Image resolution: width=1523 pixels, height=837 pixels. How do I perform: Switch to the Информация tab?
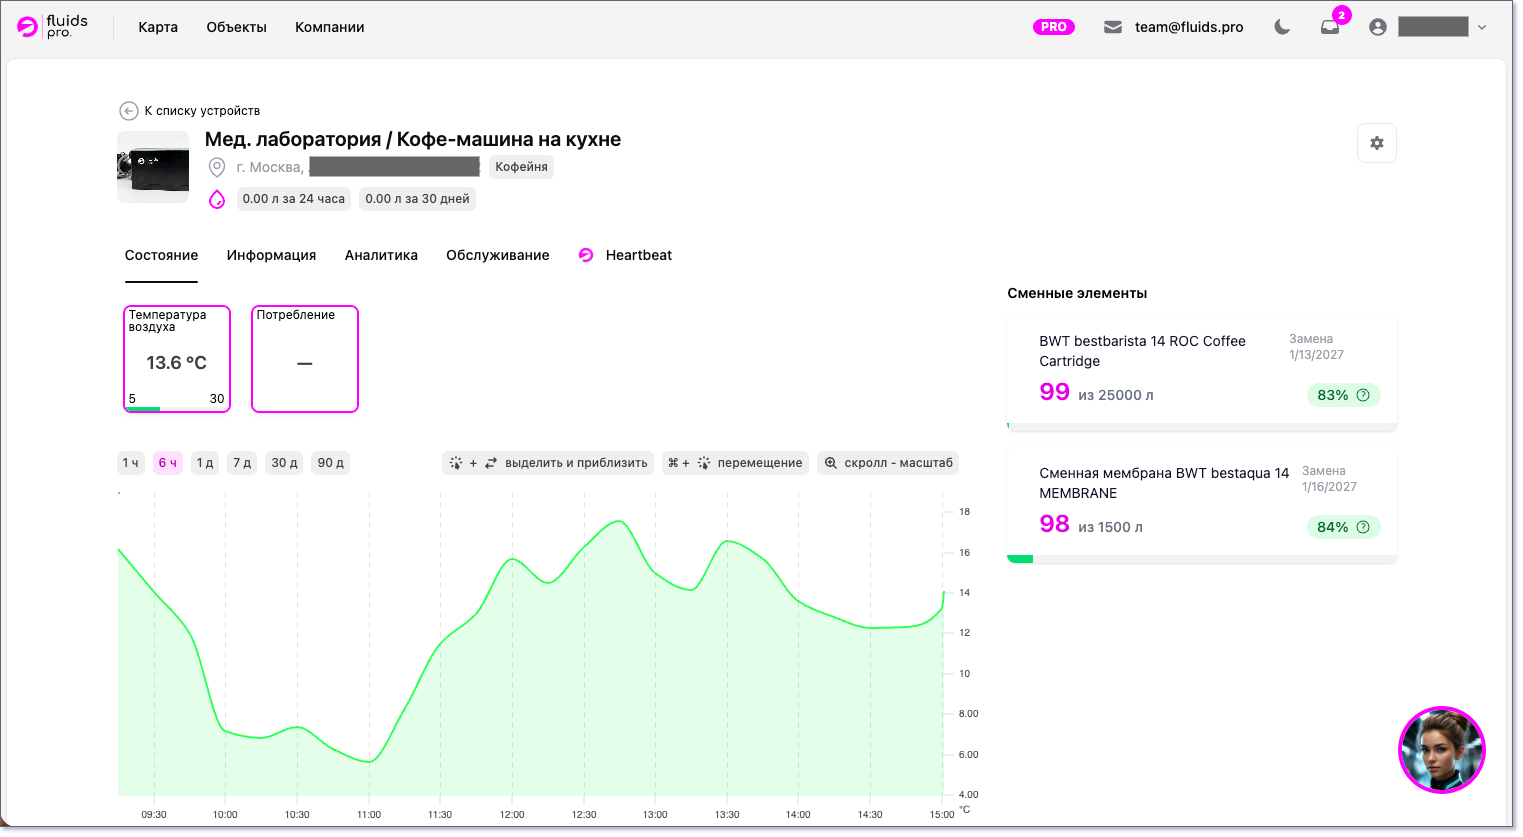[271, 255]
